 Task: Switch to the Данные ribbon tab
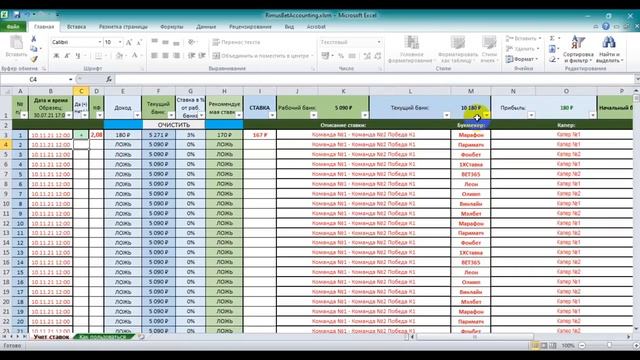coord(206,27)
